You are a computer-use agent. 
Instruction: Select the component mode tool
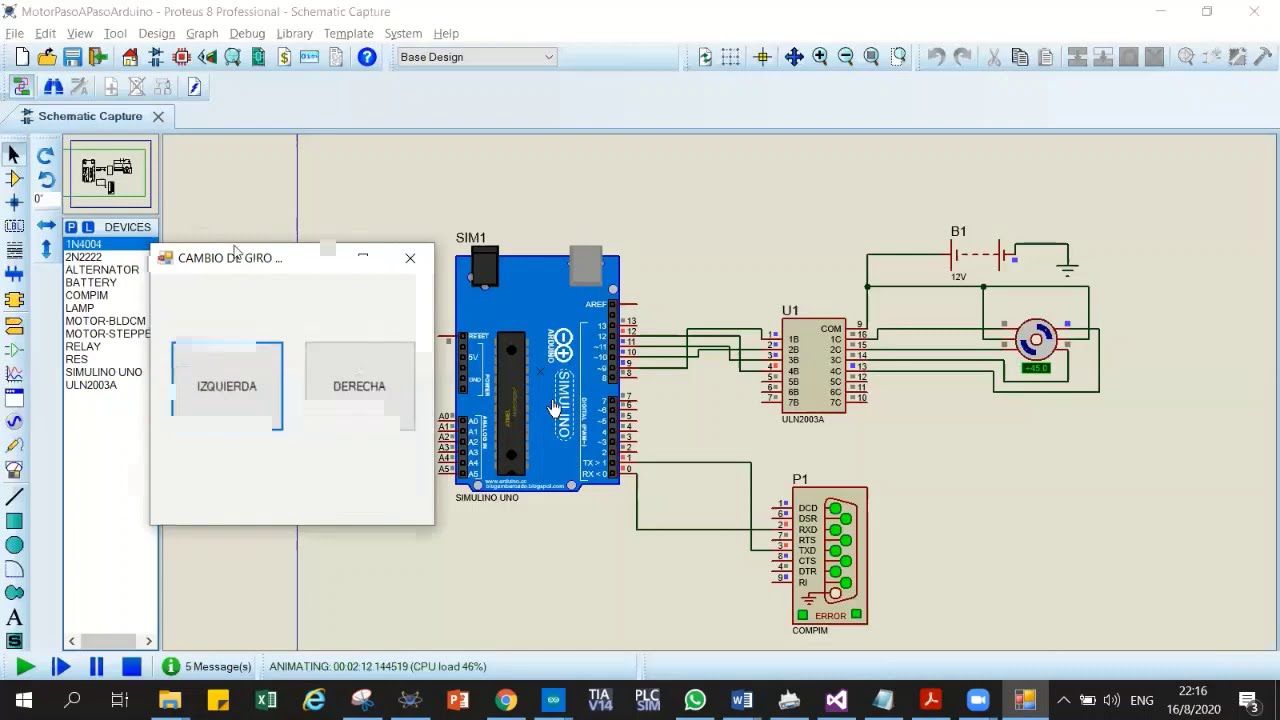tap(14, 179)
